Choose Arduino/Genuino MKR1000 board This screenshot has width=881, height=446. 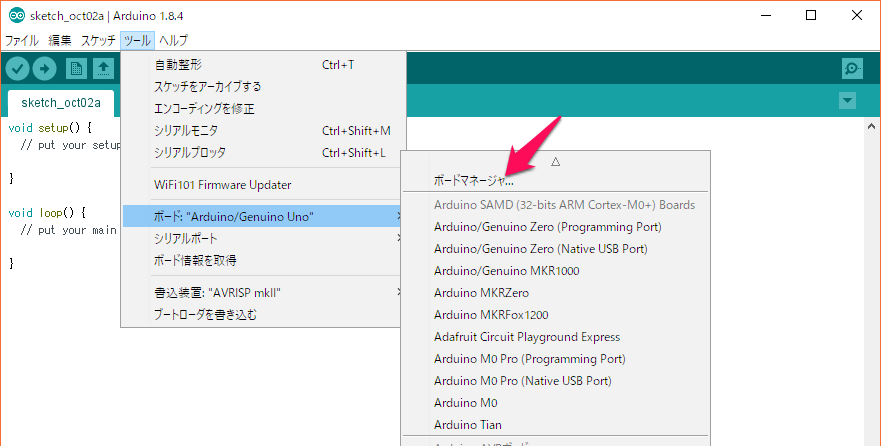click(506, 271)
